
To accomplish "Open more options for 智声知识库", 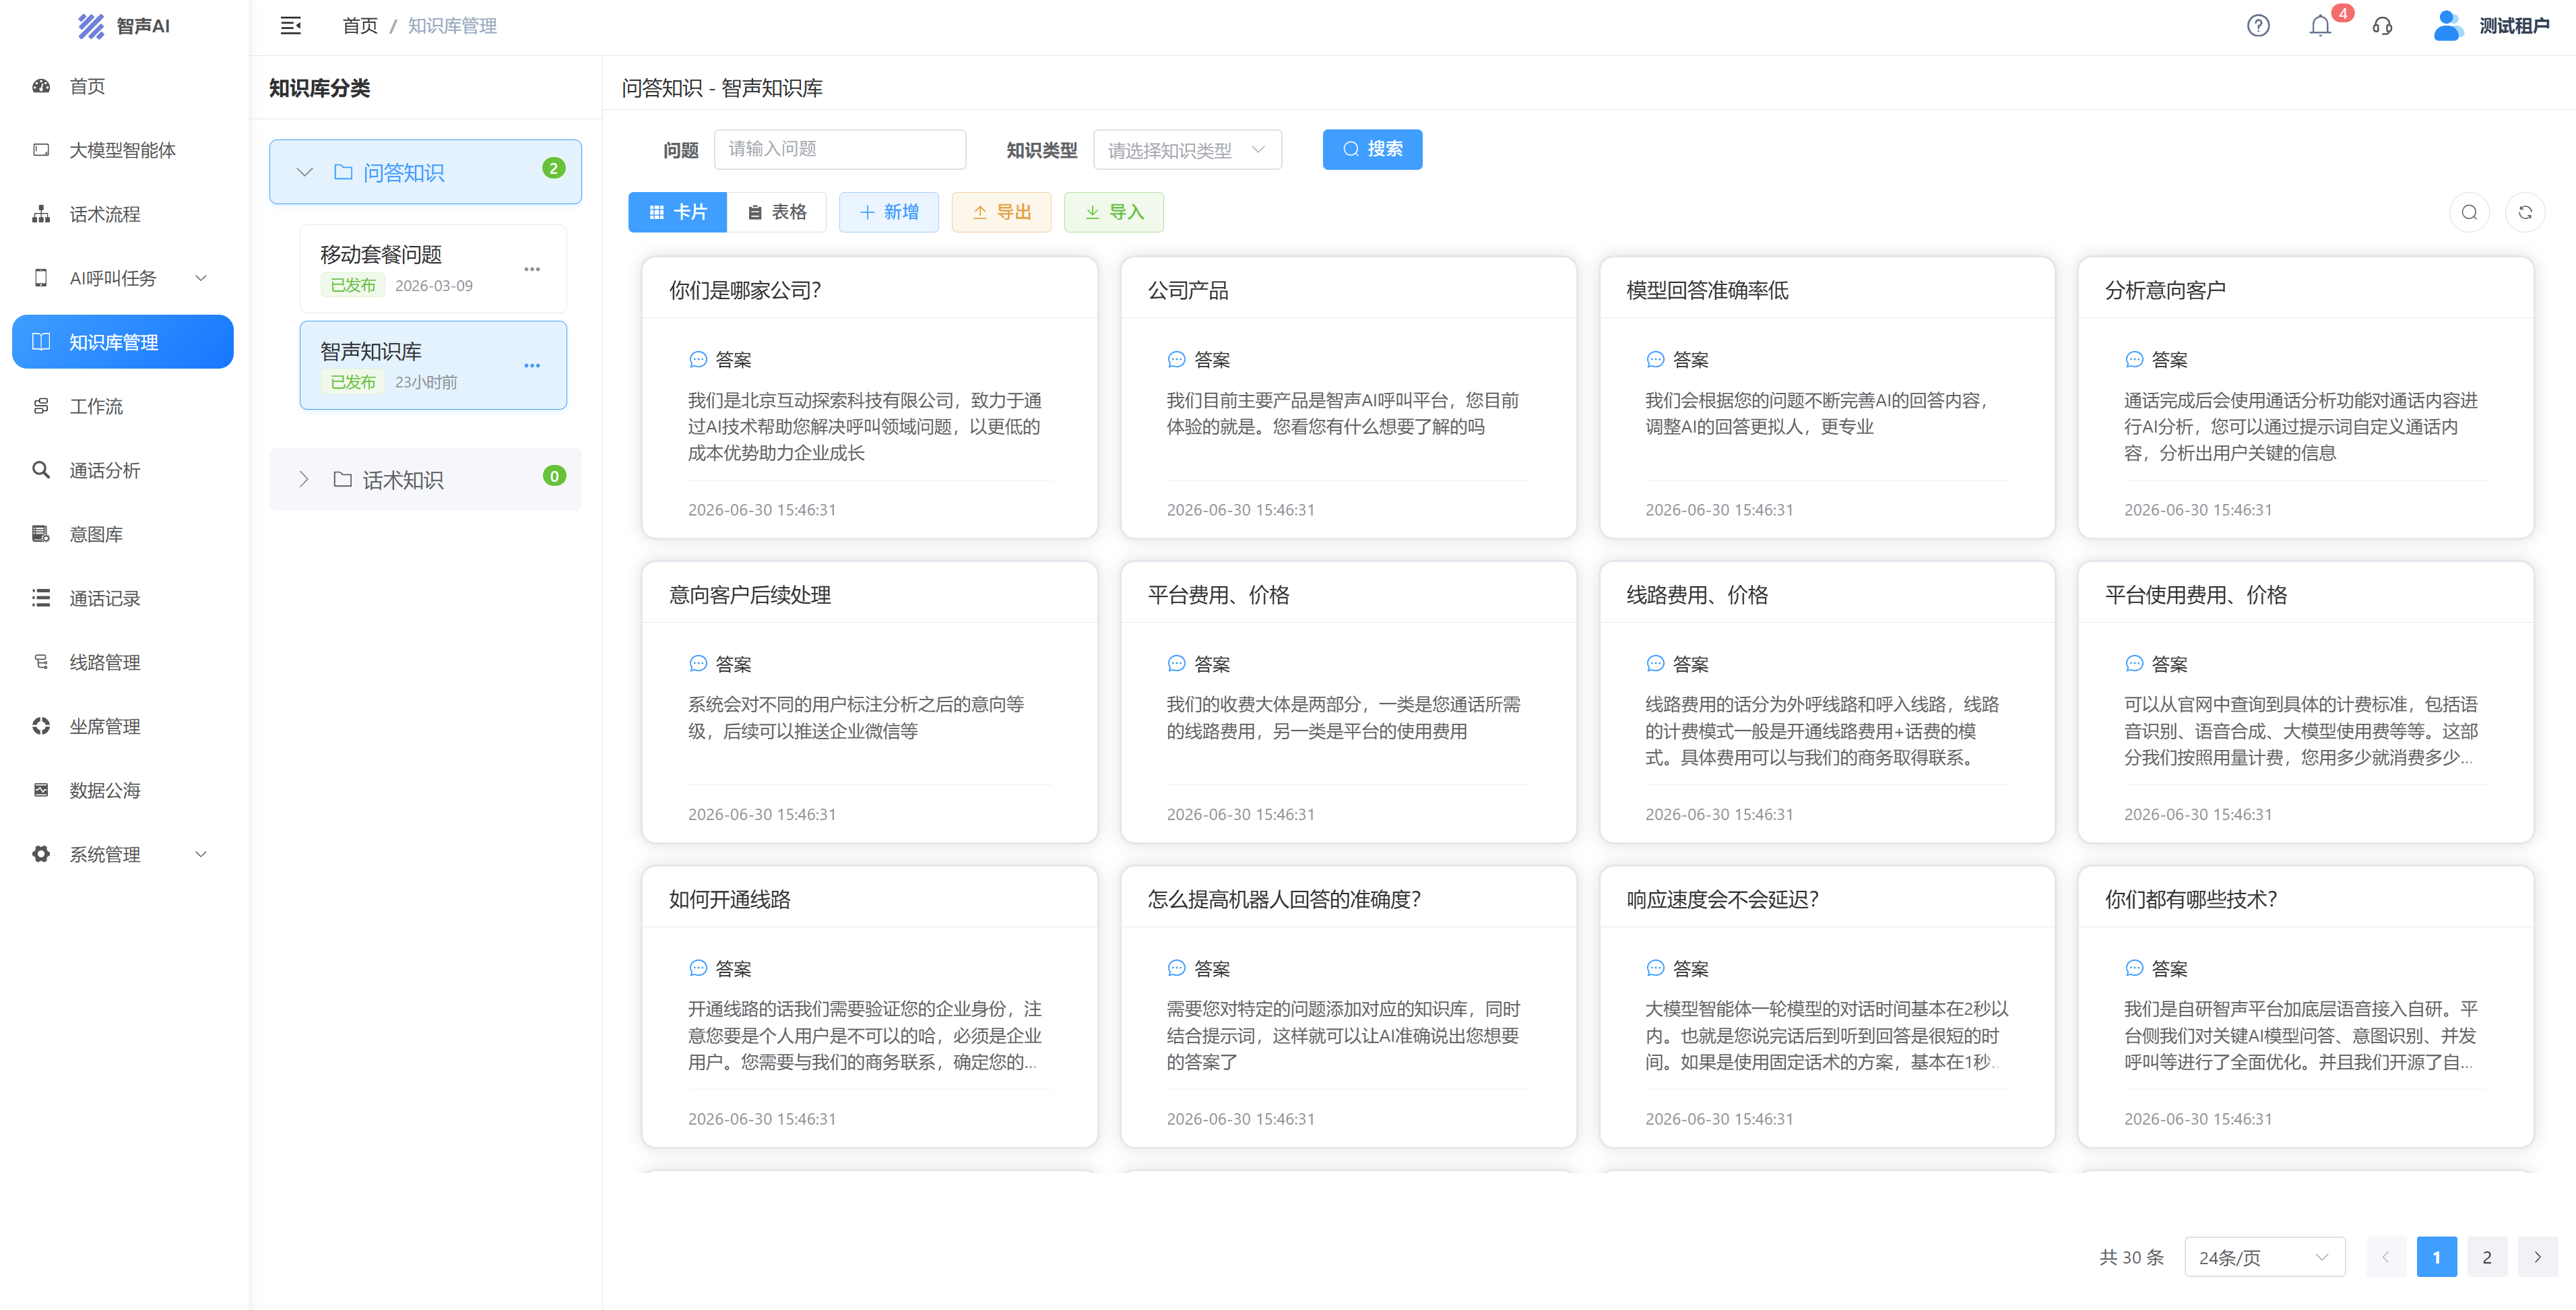I will pyautogui.click(x=532, y=366).
